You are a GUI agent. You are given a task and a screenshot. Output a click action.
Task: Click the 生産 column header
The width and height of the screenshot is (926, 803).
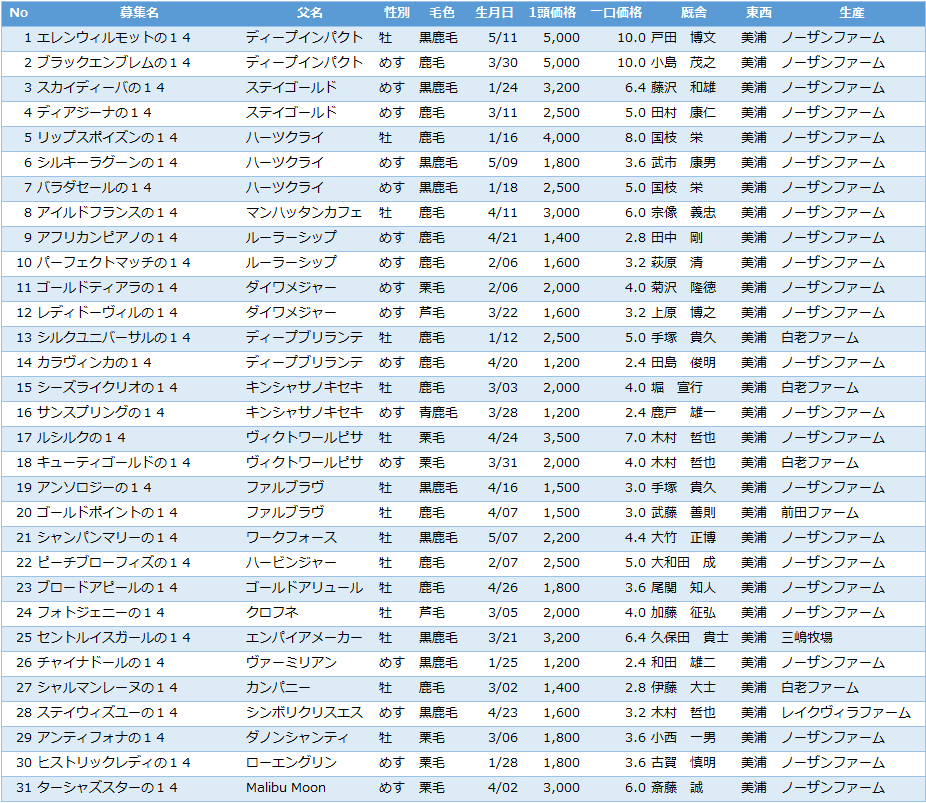tap(852, 12)
